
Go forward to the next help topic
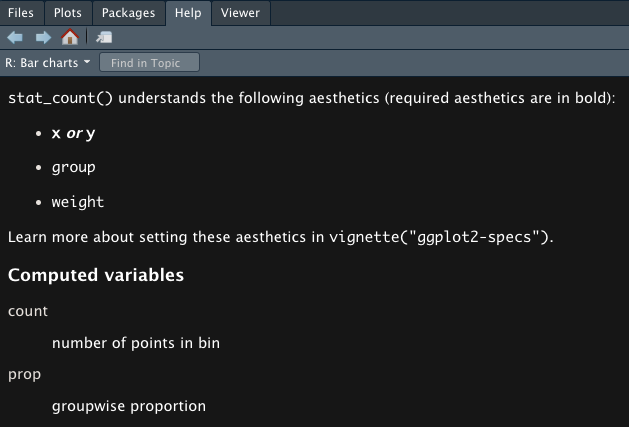(42, 38)
